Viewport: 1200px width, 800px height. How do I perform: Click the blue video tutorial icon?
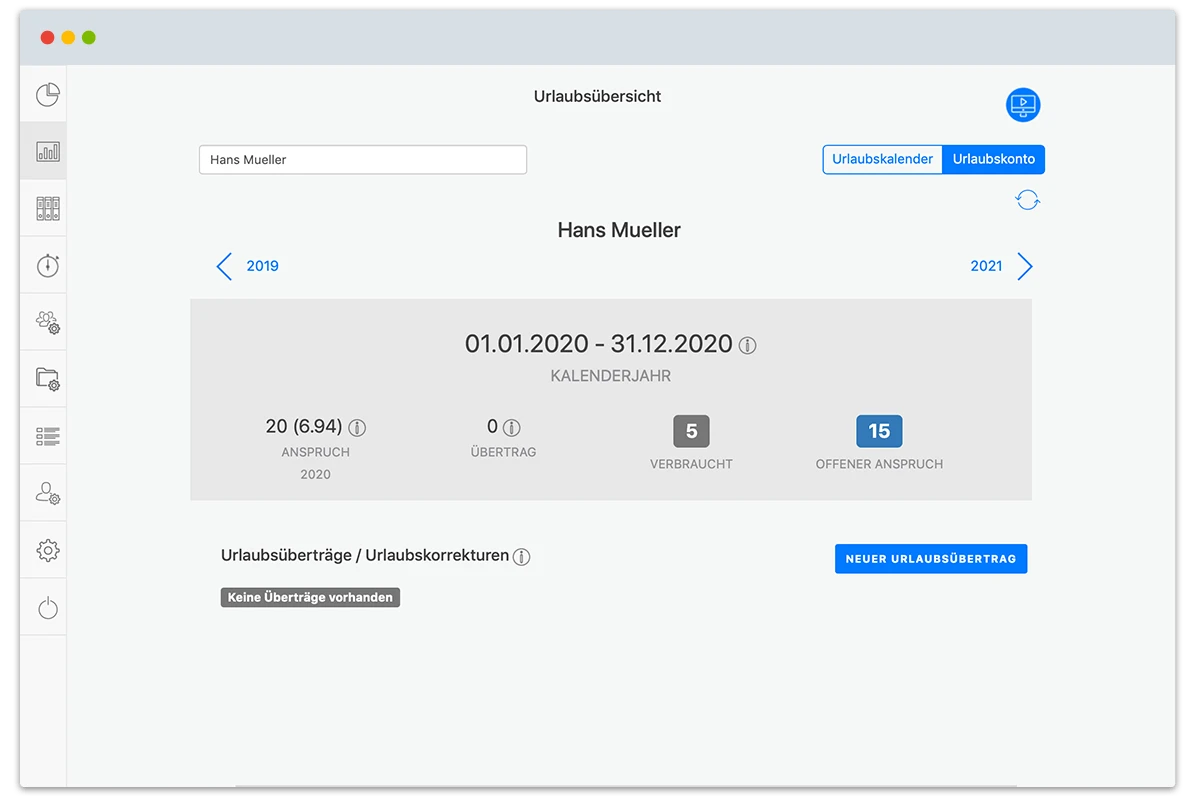tap(1023, 105)
